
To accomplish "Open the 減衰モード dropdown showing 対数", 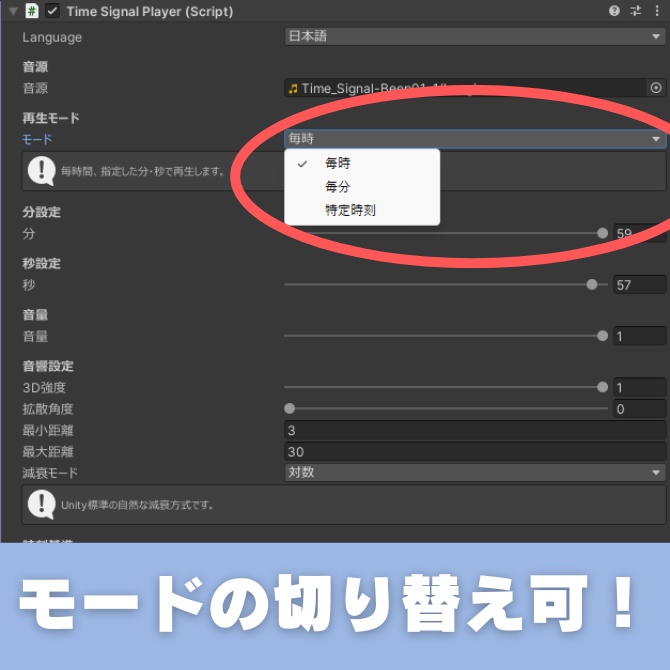I will pyautogui.click(x=475, y=473).
